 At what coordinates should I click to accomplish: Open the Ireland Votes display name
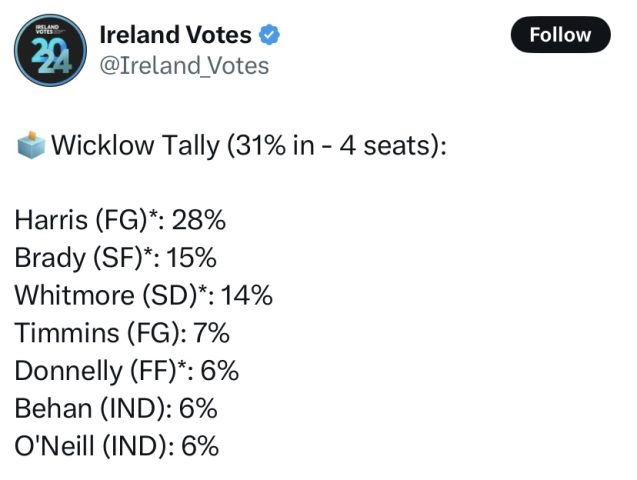coord(175,35)
